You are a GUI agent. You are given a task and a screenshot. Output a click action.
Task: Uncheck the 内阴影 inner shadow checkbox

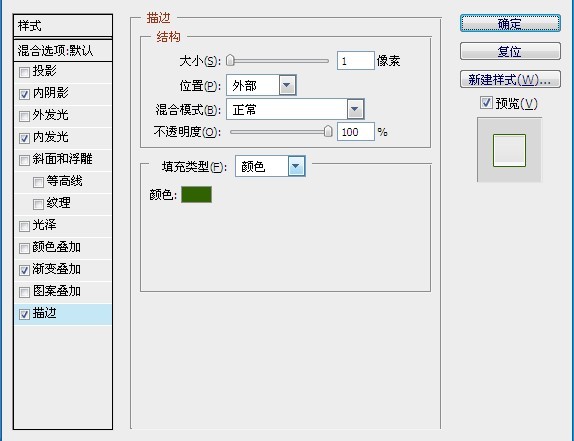click(24, 94)
